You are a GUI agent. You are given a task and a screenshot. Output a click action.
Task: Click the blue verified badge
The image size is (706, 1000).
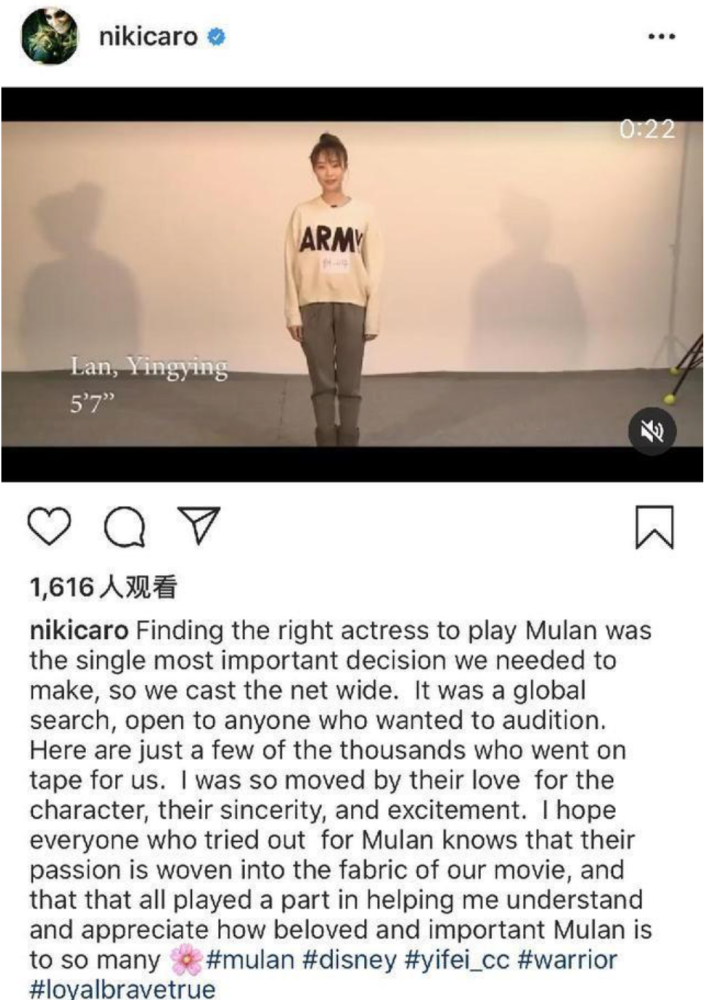pyautogui.click(x=217, y=37)
